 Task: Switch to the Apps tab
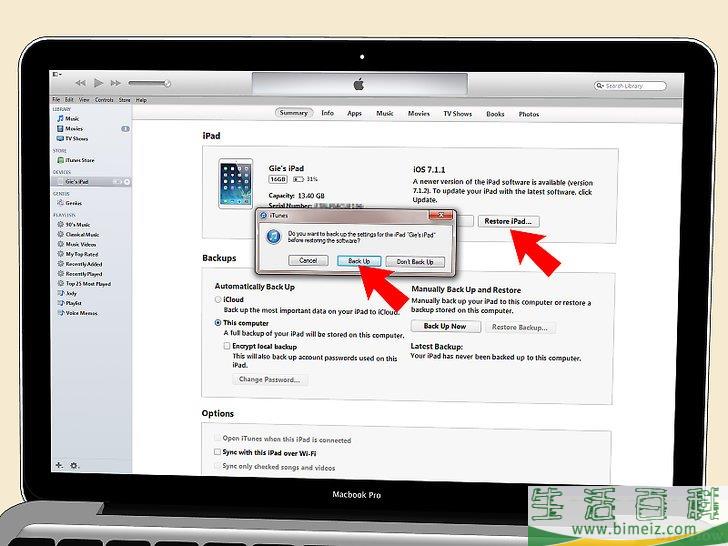tap(354, 113)
